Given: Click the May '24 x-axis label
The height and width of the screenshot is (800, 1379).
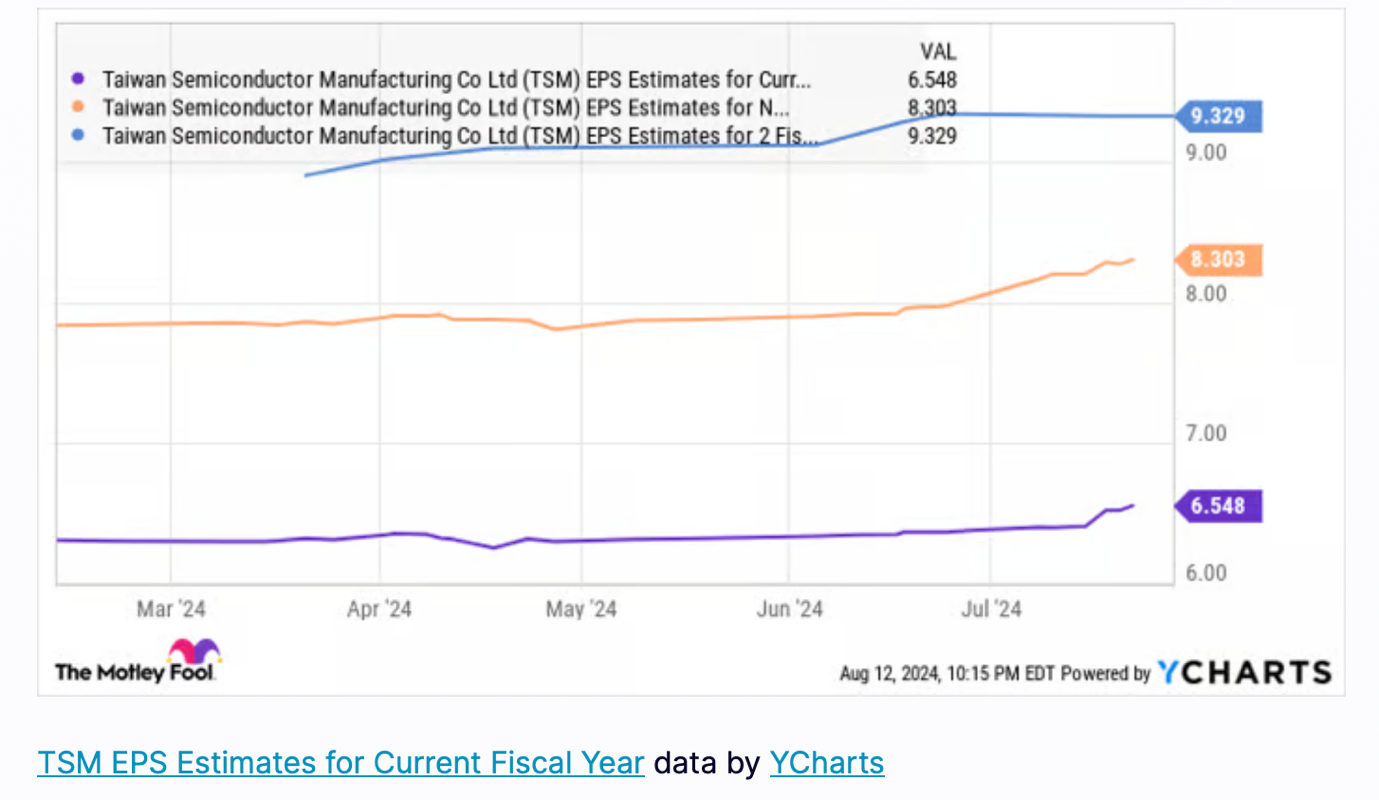Looking at the screenshot, I should [x=581, y=609].
